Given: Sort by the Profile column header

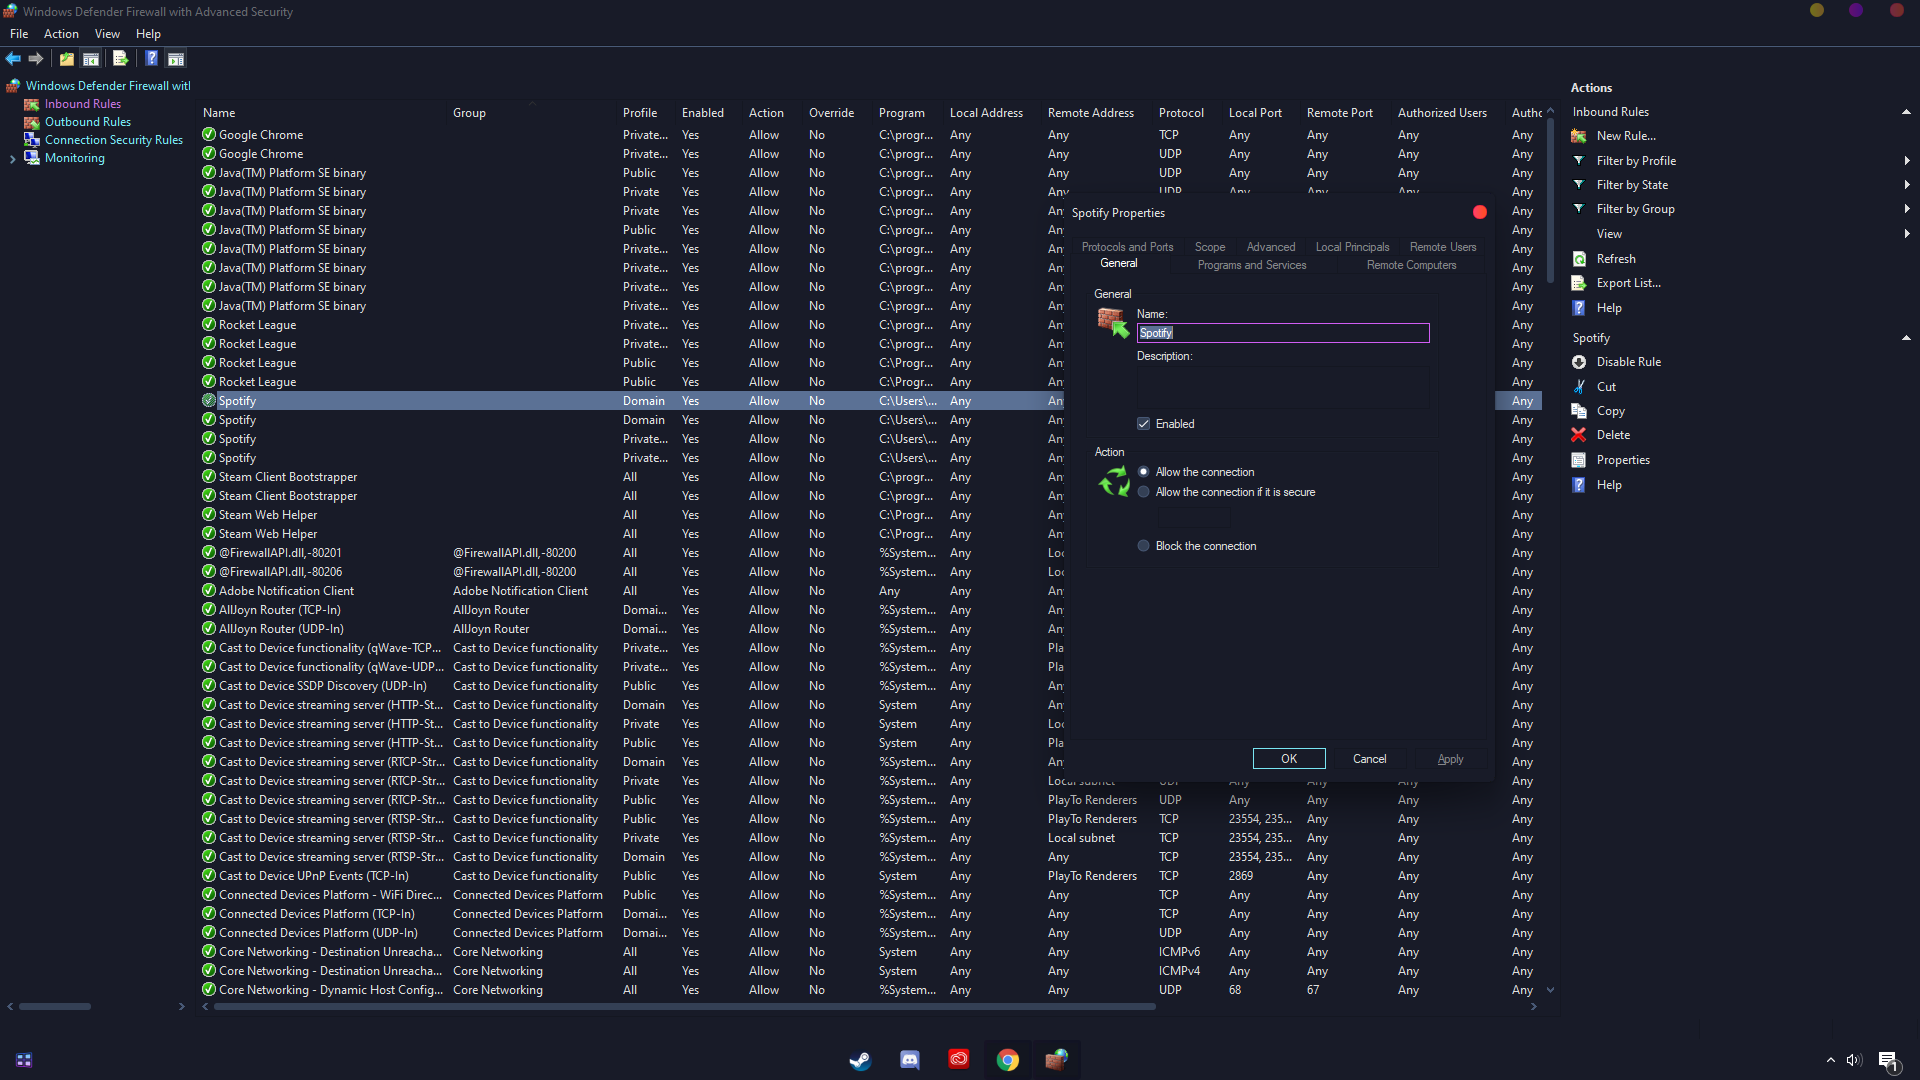Looking at the screenshot, I should tap(640, 113).
